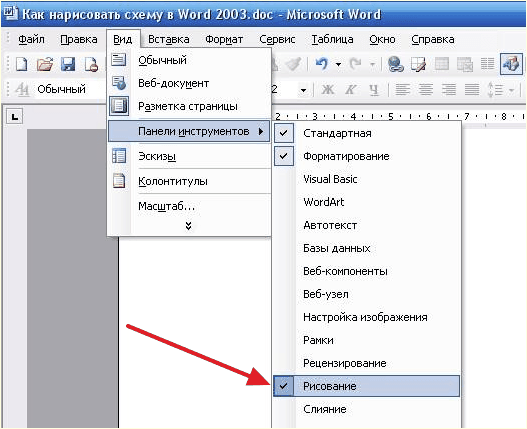Click the Open folder icon
This screenshot has height=429, width=527.
click(x=45, y=64)
